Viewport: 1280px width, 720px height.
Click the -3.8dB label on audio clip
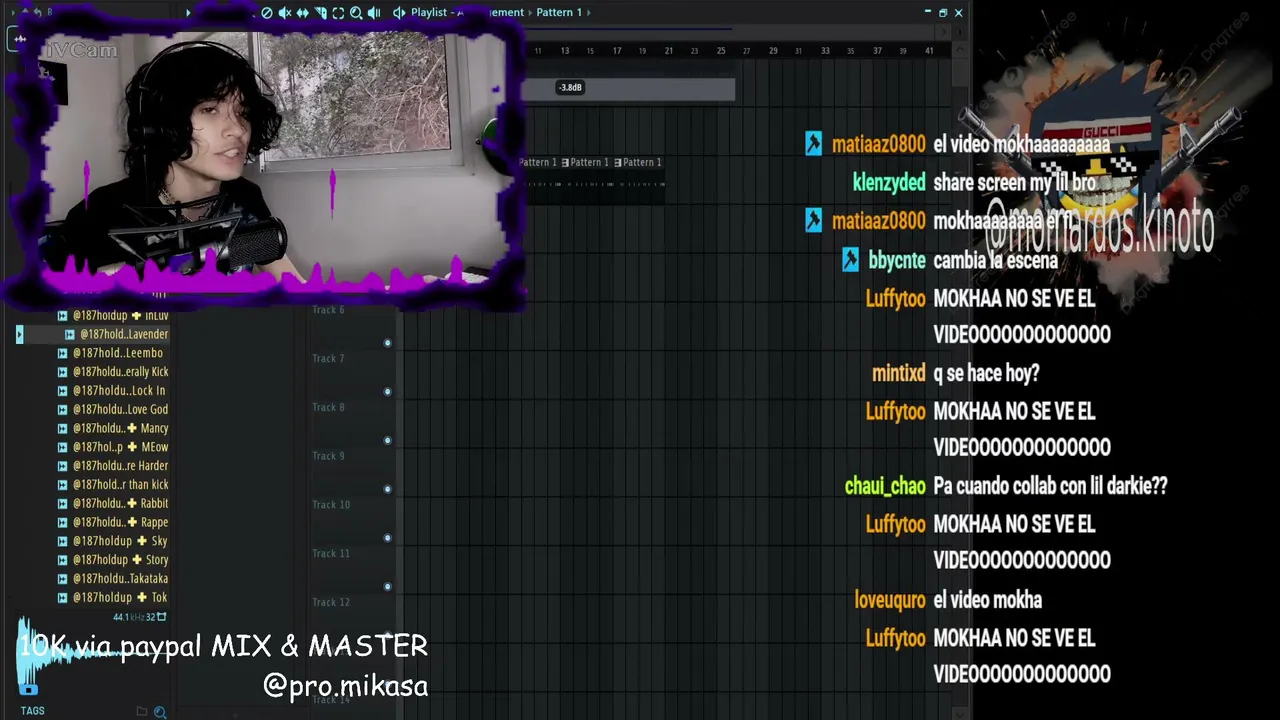pos(570,88)
